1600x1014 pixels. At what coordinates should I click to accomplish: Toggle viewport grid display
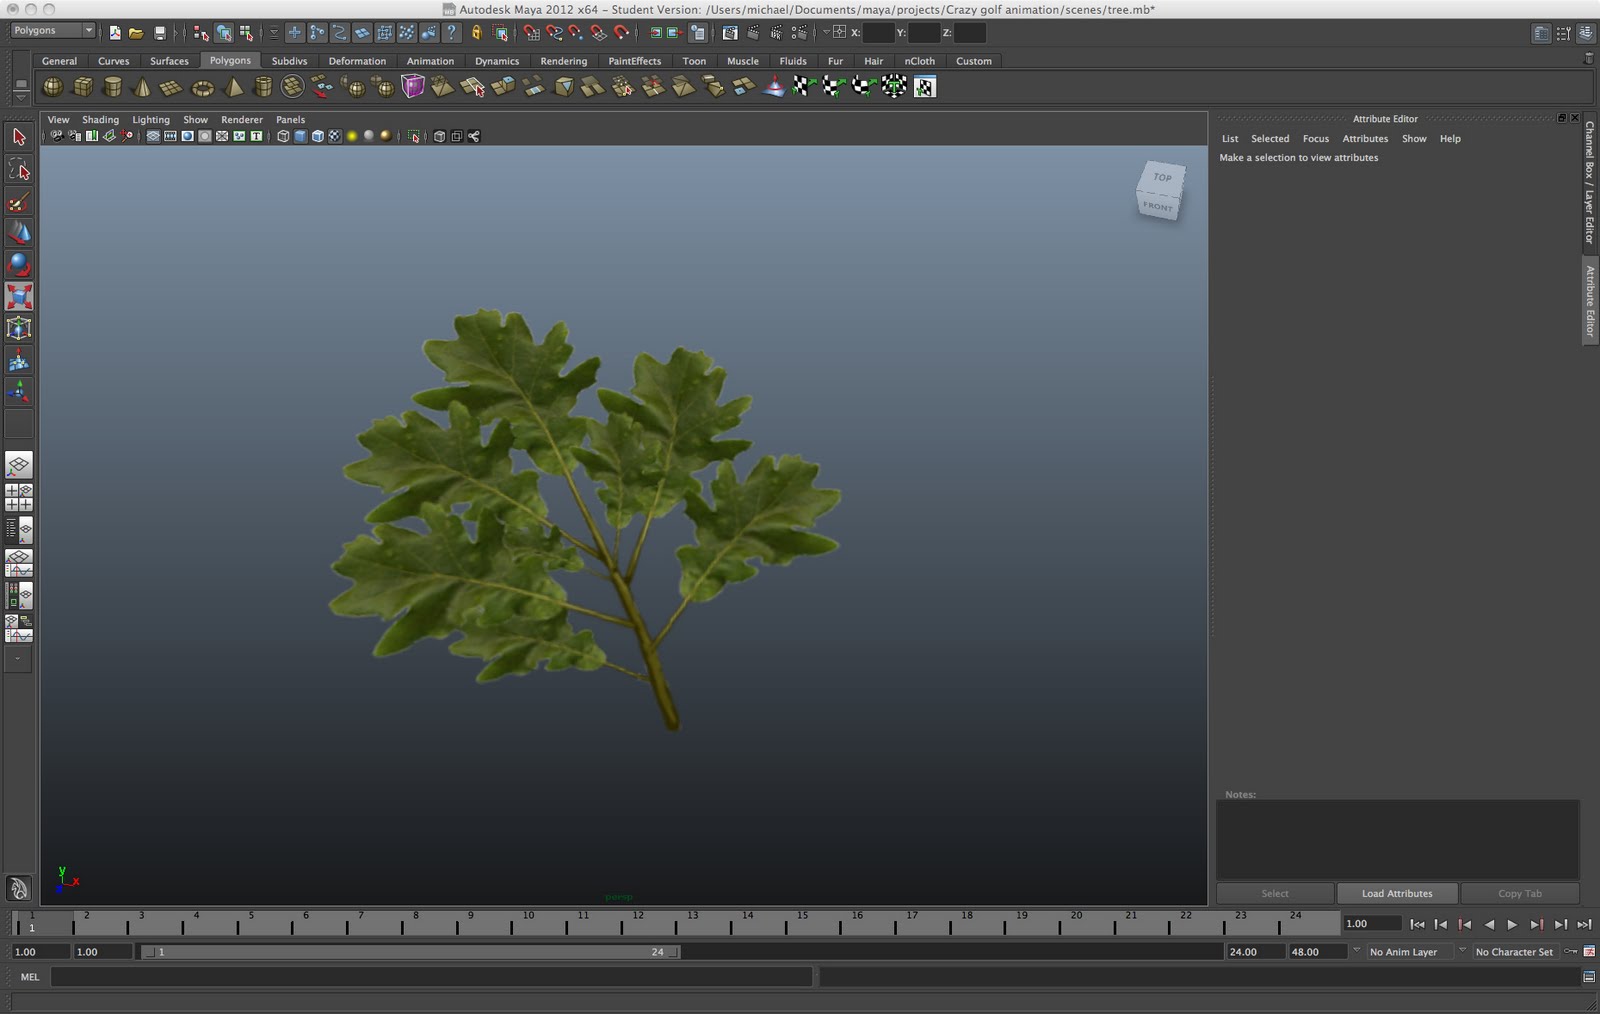(153, 136)
